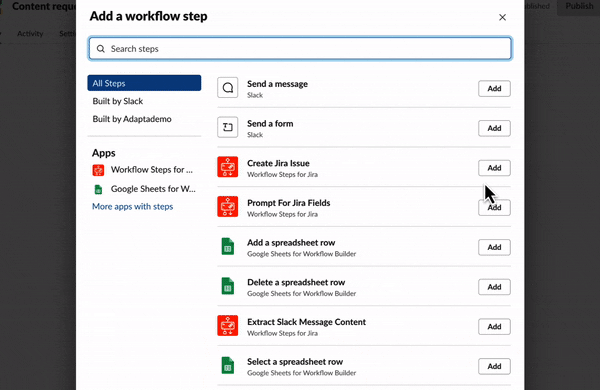Add the Send a form step
Image resolution: width=600 pixels, height=390 pixels.
tap(494, 128)
